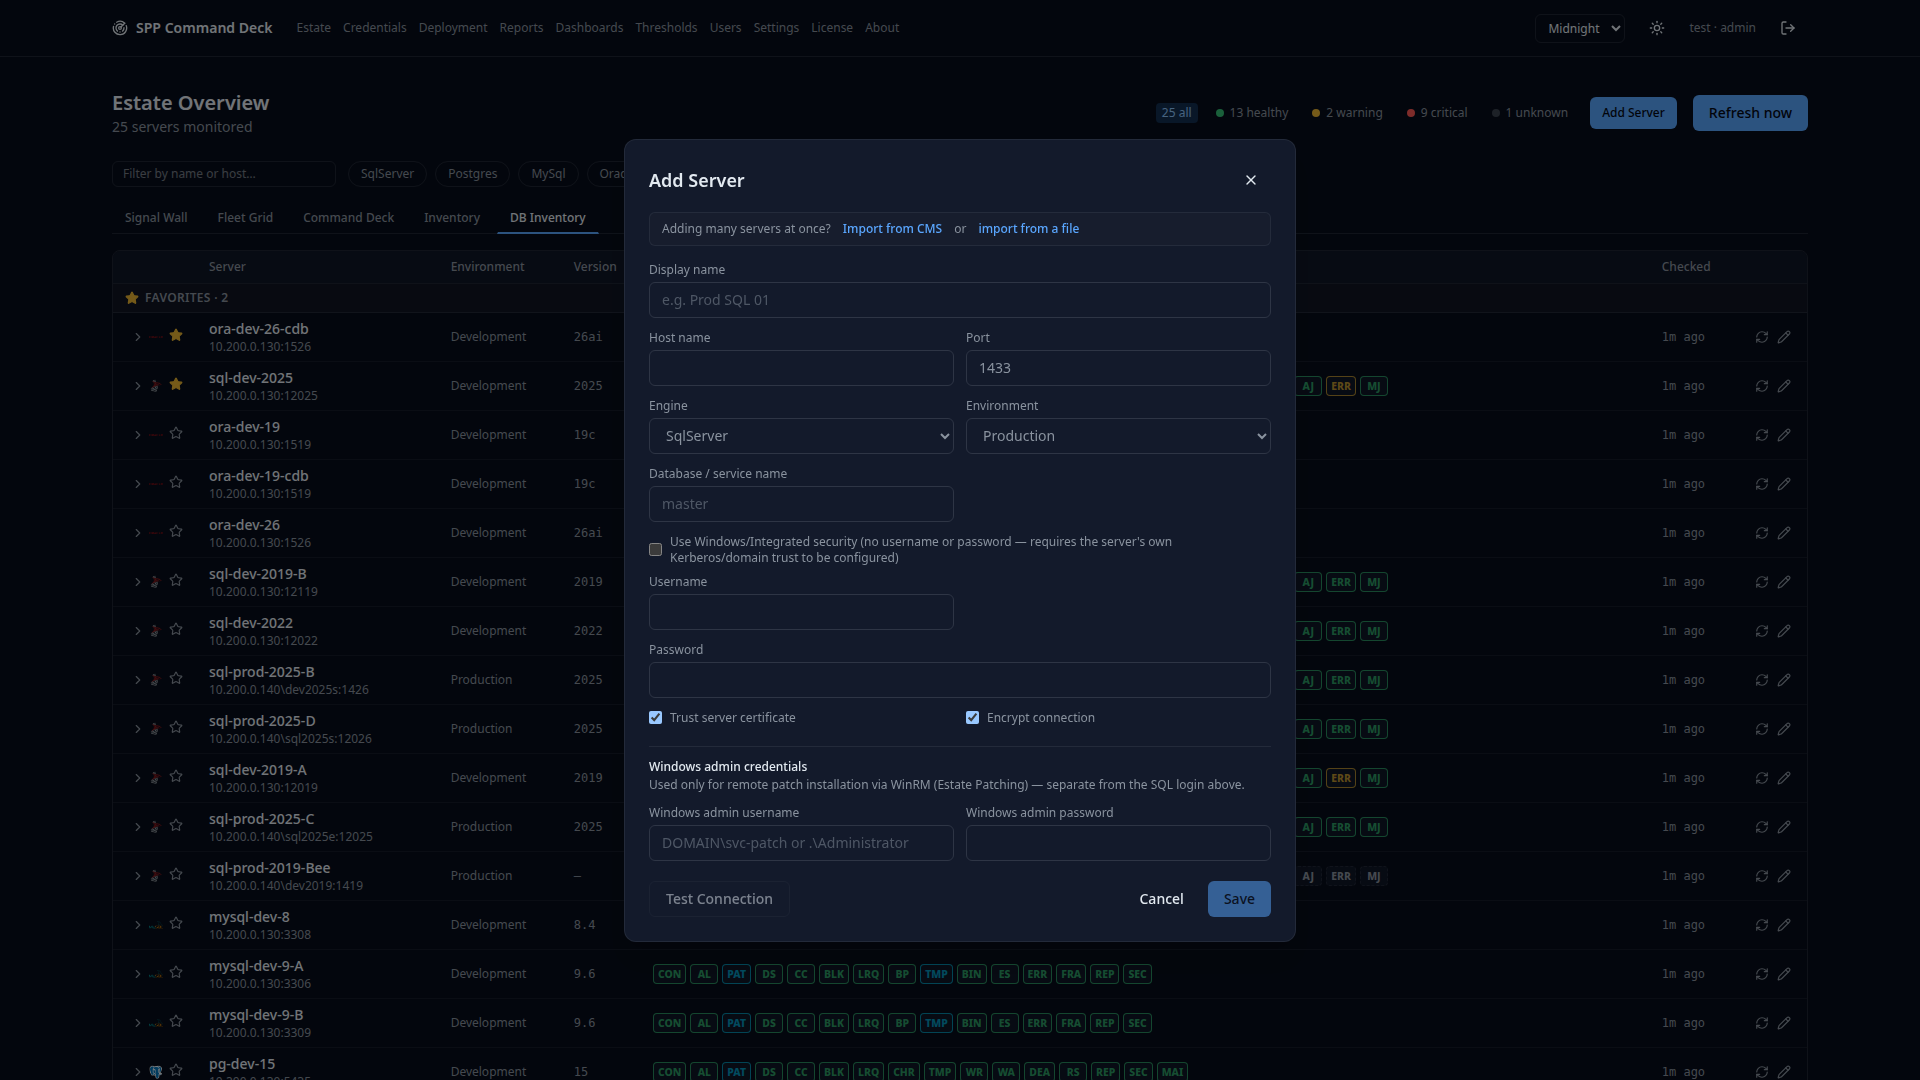Save the new server
The image size is (1920, 1080).
[1239, 899]
